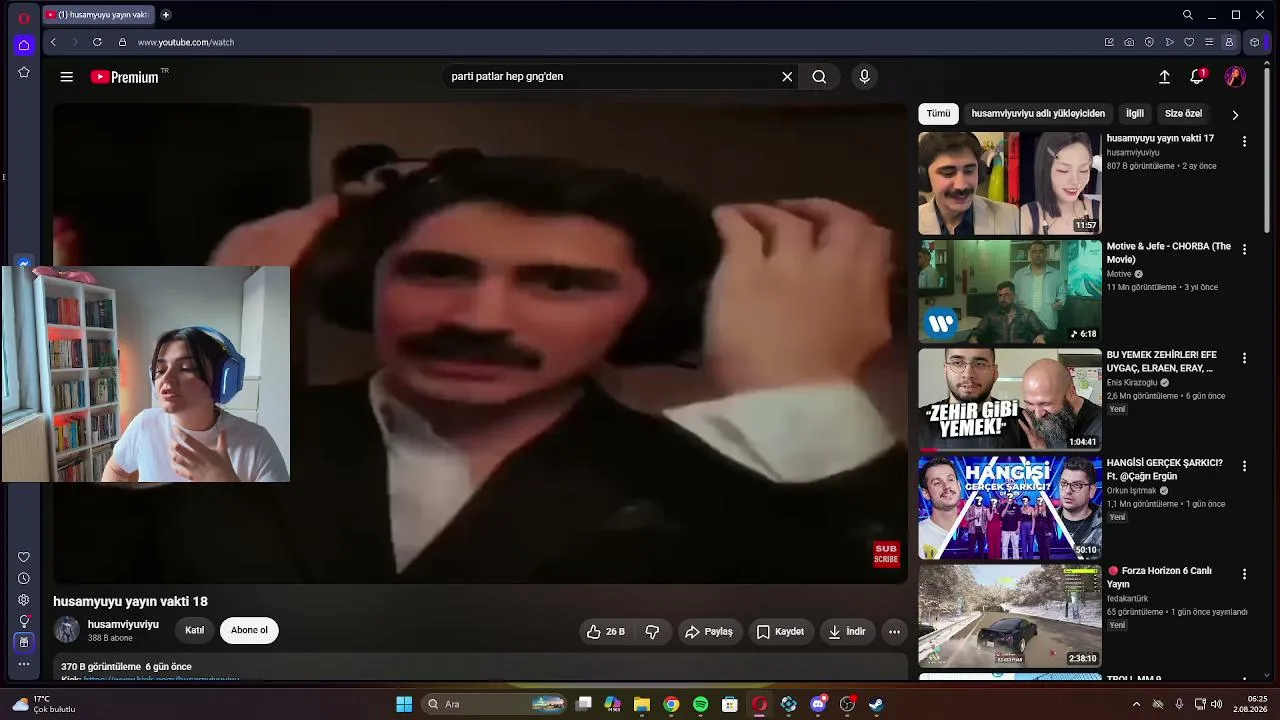
Task: Clear the YouTube search query
Action: click(787, 77)
